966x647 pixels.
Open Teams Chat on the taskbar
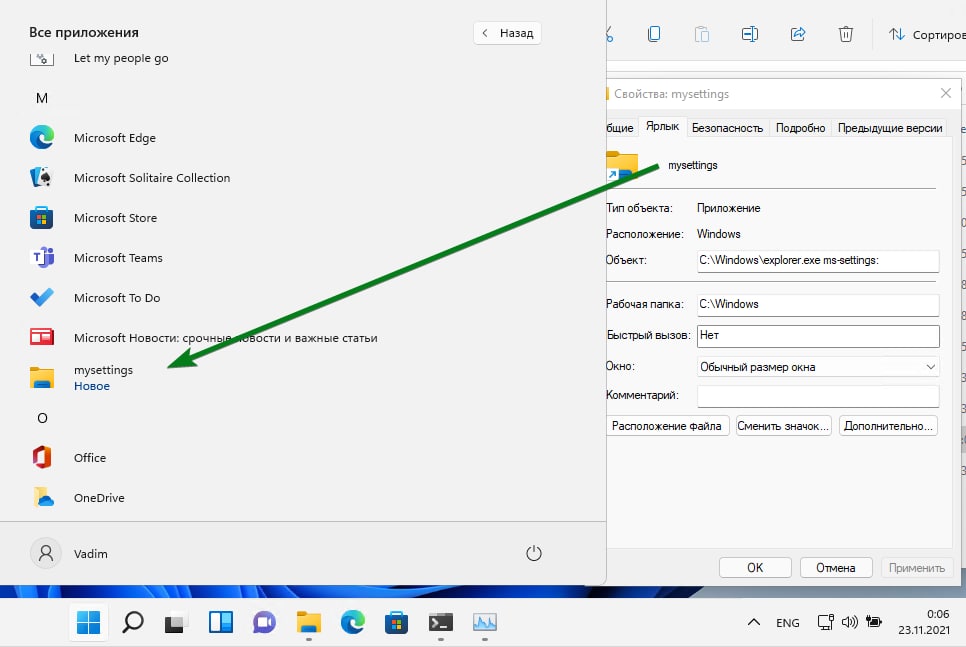coord(264,622)
